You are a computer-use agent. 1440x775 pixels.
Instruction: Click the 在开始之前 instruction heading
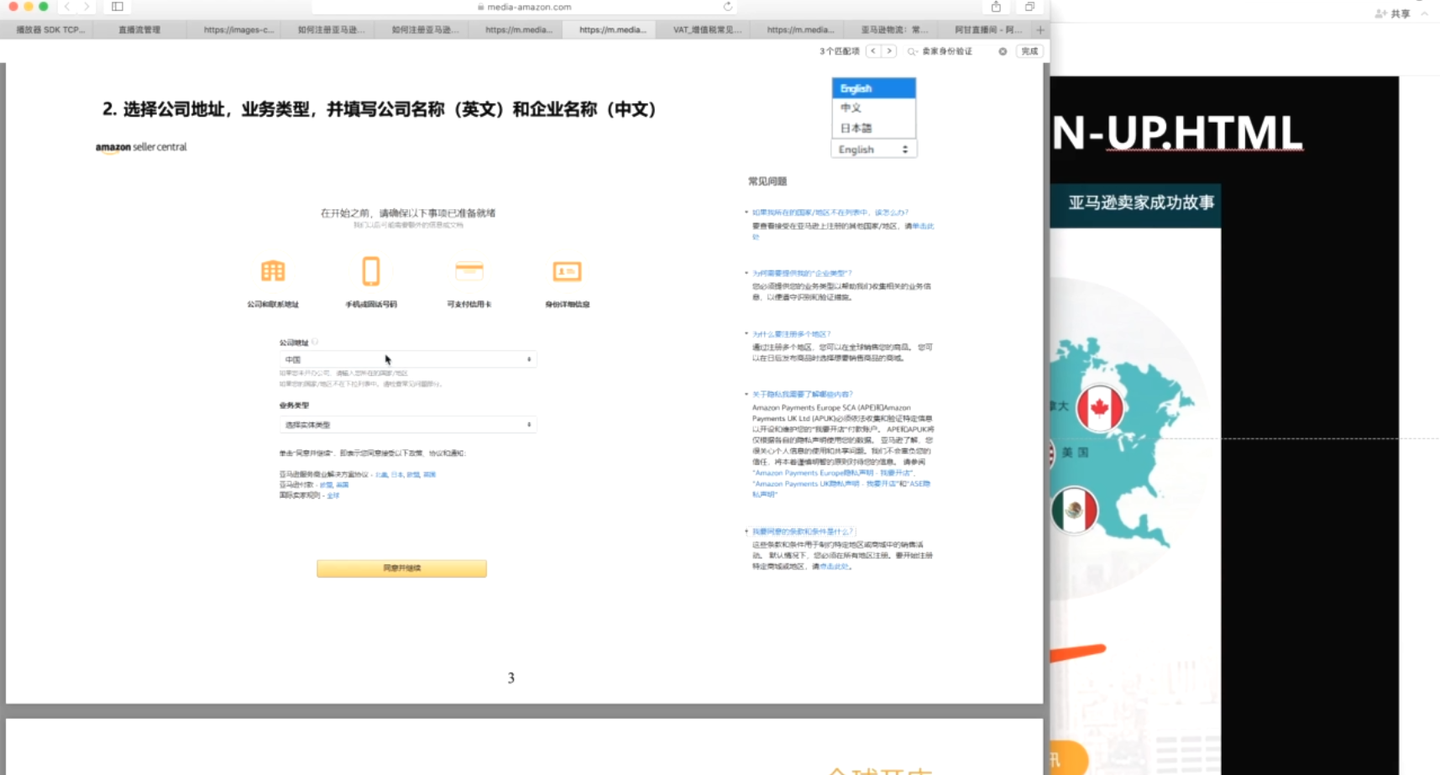pyautogui.click(x=408, y=213)
